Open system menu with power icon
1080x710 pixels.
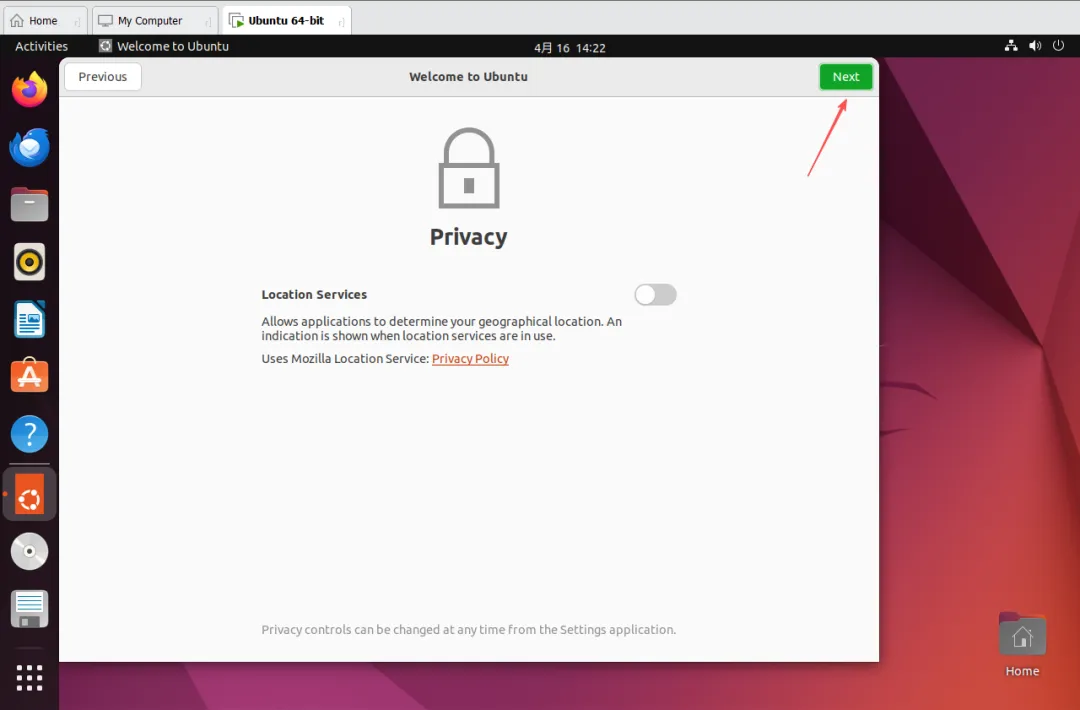tap(1057, 46)
